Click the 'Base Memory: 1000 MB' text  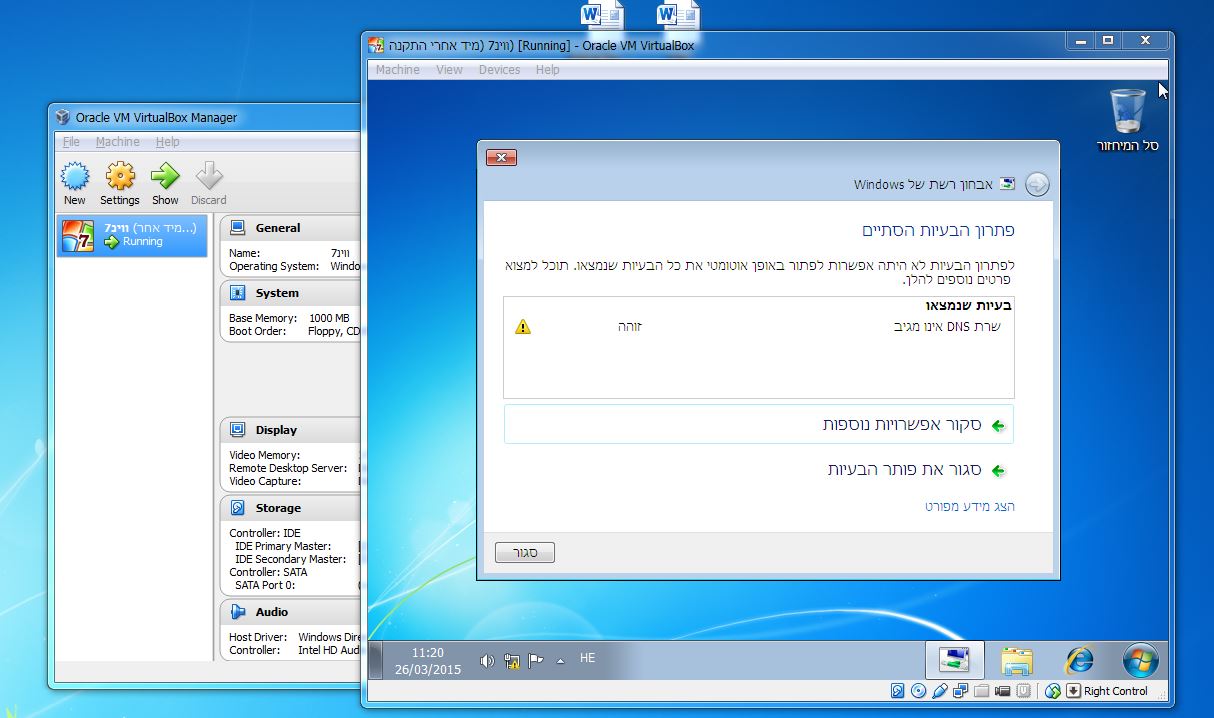[289, 318]
